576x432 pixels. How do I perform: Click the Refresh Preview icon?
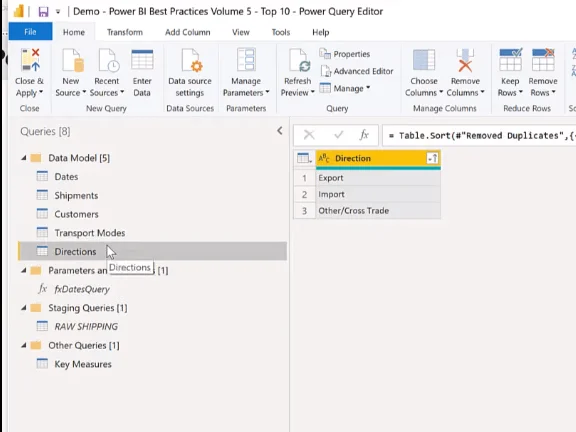pyautogui.click(x=299, y=60)
